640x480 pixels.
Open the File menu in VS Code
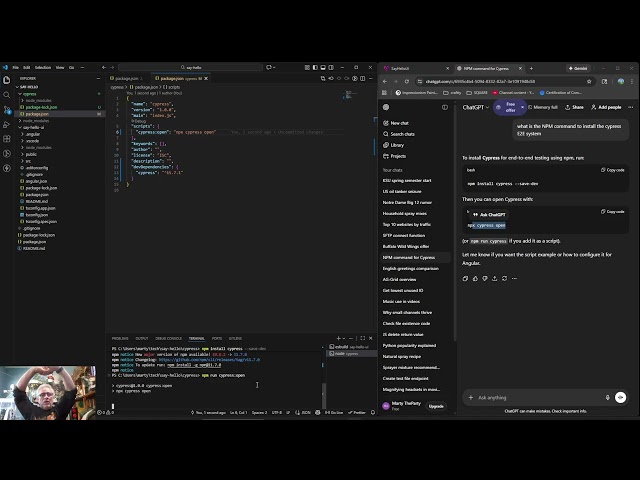16,67
